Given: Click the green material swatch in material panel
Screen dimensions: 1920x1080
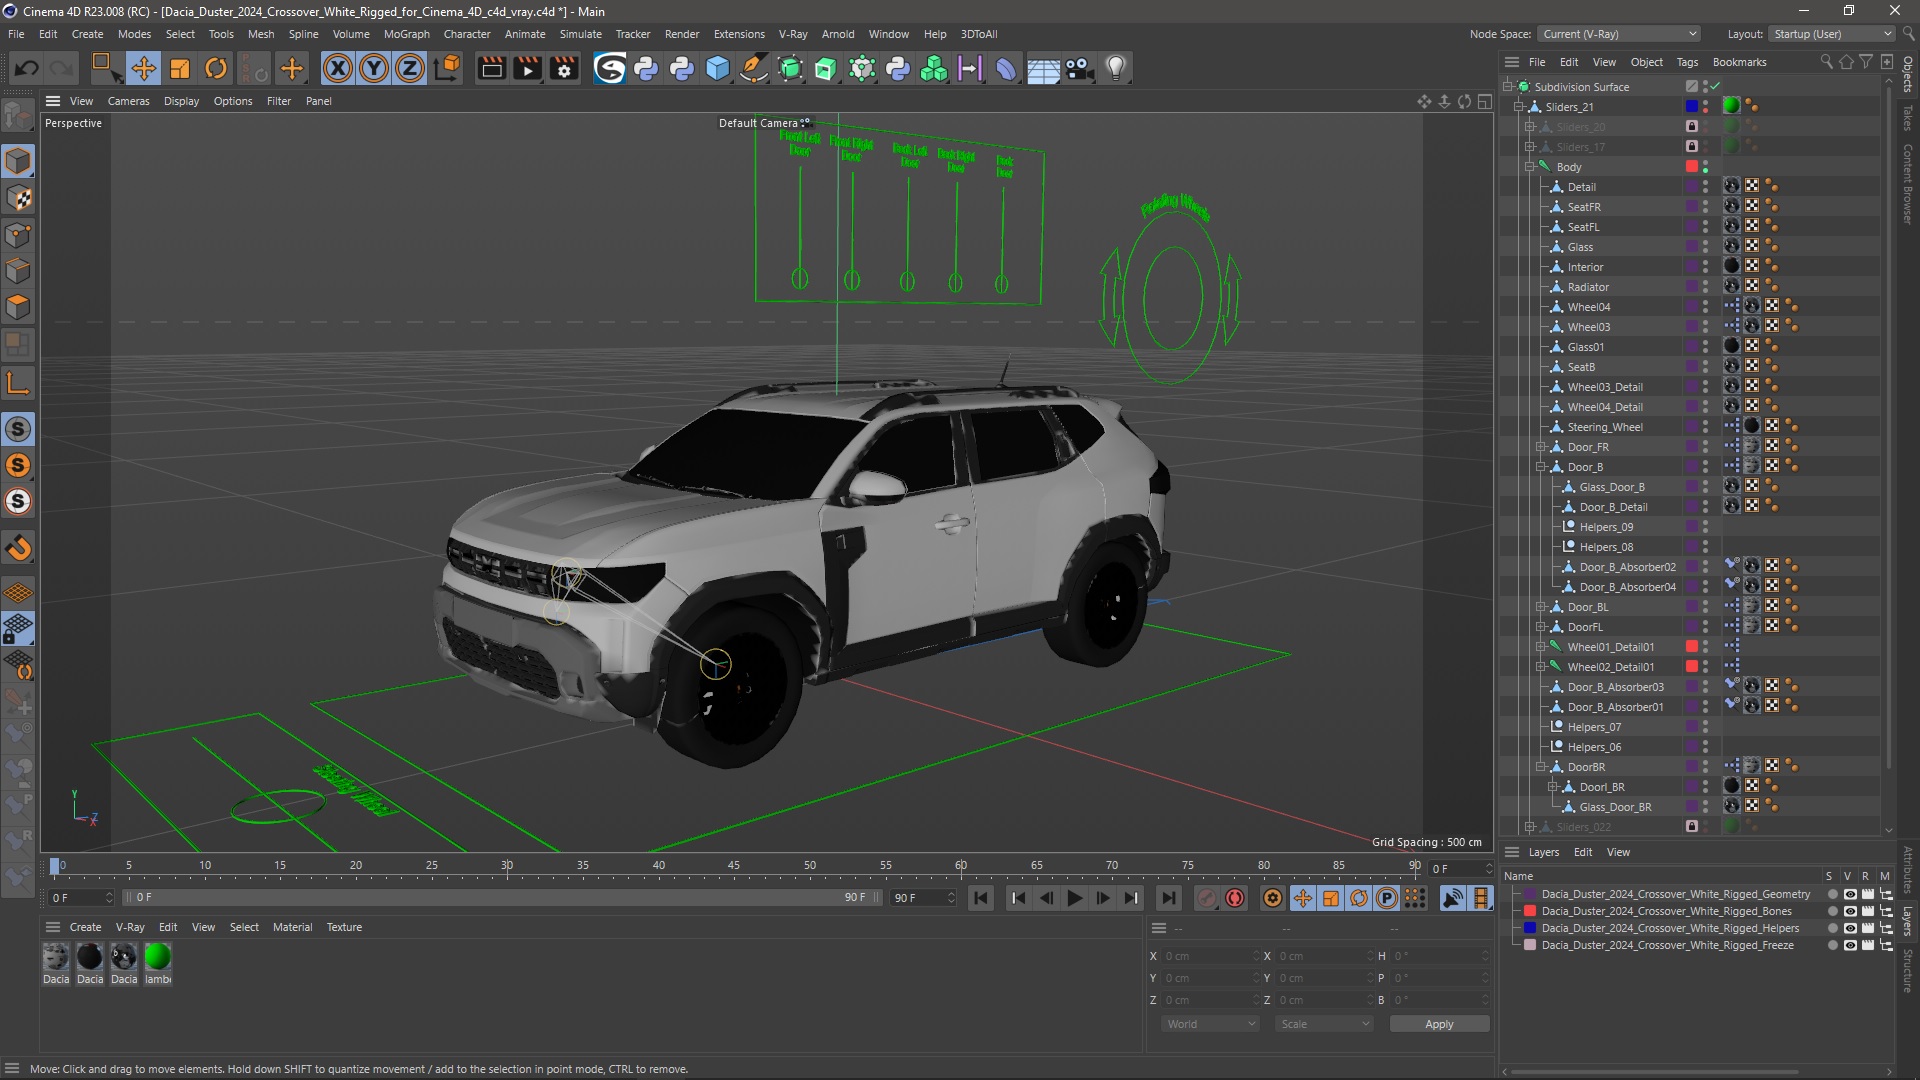Looking at the screenshot, I should (x=158, y=956).
